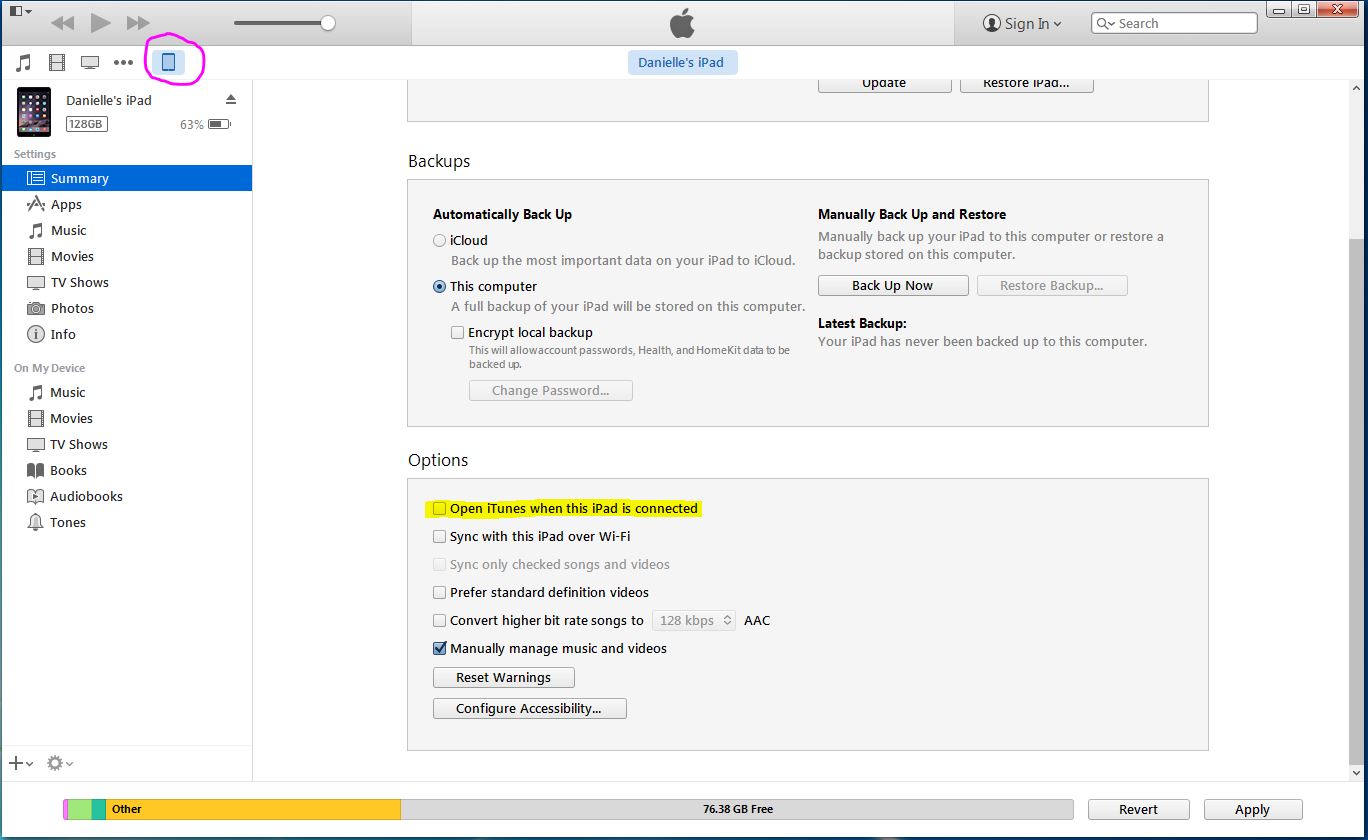Open the Sign In account menu
This screenshot has height=840, width=1368.
1022,23
